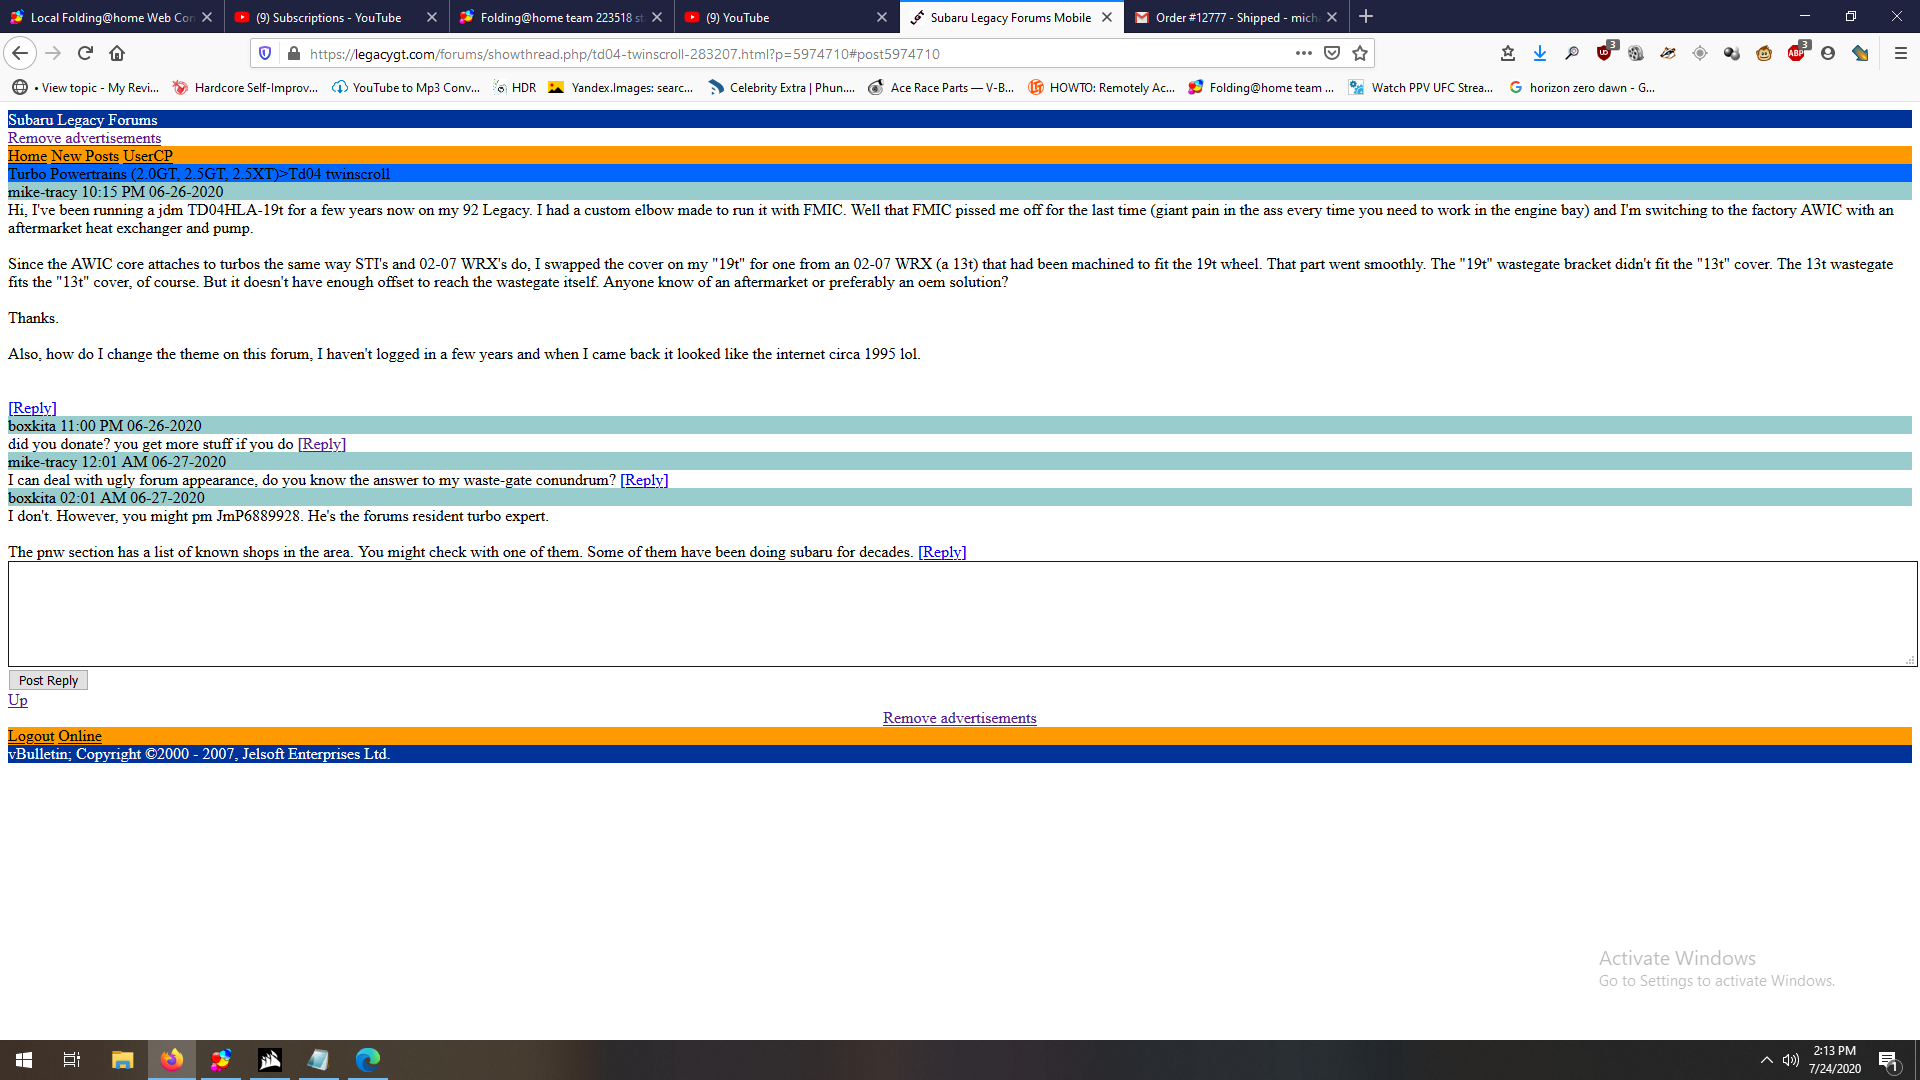Click the Home breadcrumb navigation link
Viewport: 1920px width, 1080px height.
tap(26, 156)
